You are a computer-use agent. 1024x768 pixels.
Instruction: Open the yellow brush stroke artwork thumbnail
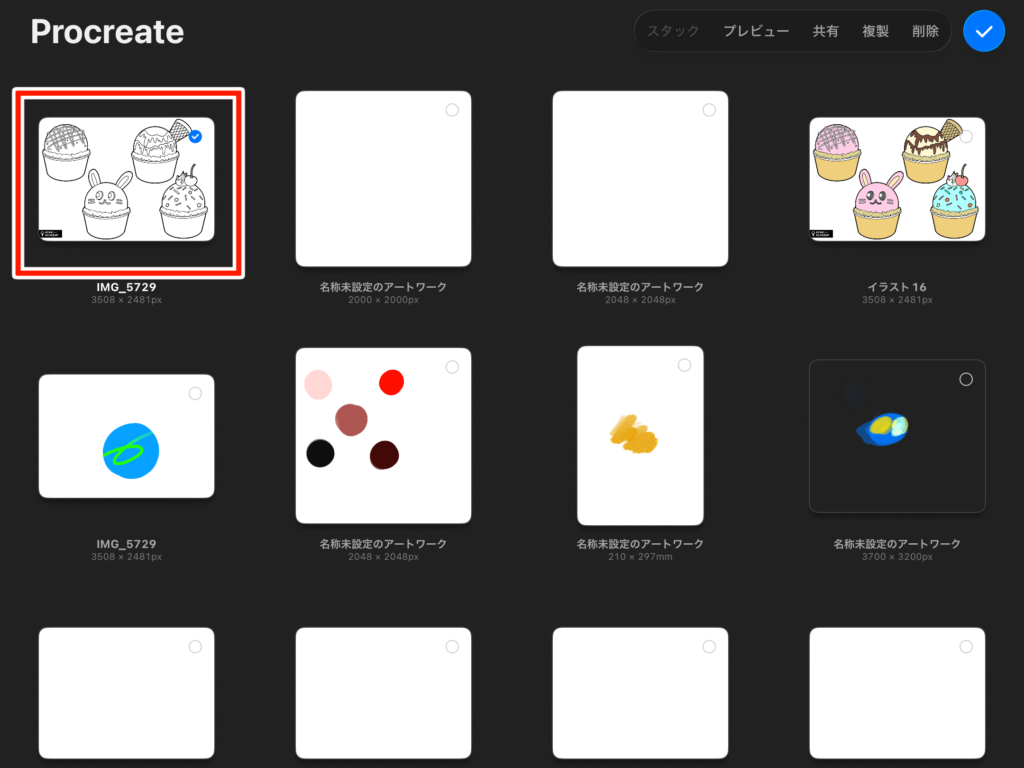[x=640, y=435]
